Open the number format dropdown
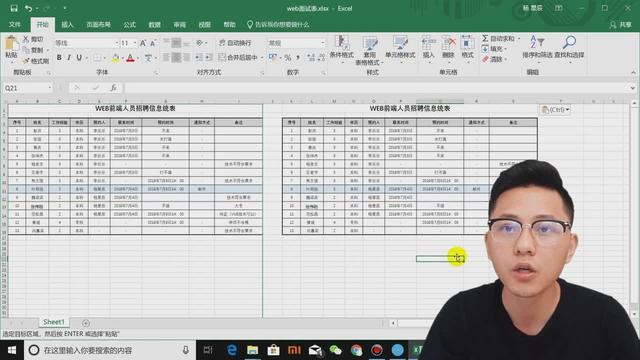This screenshot has width=640, height=360. [x=322, y=43]
